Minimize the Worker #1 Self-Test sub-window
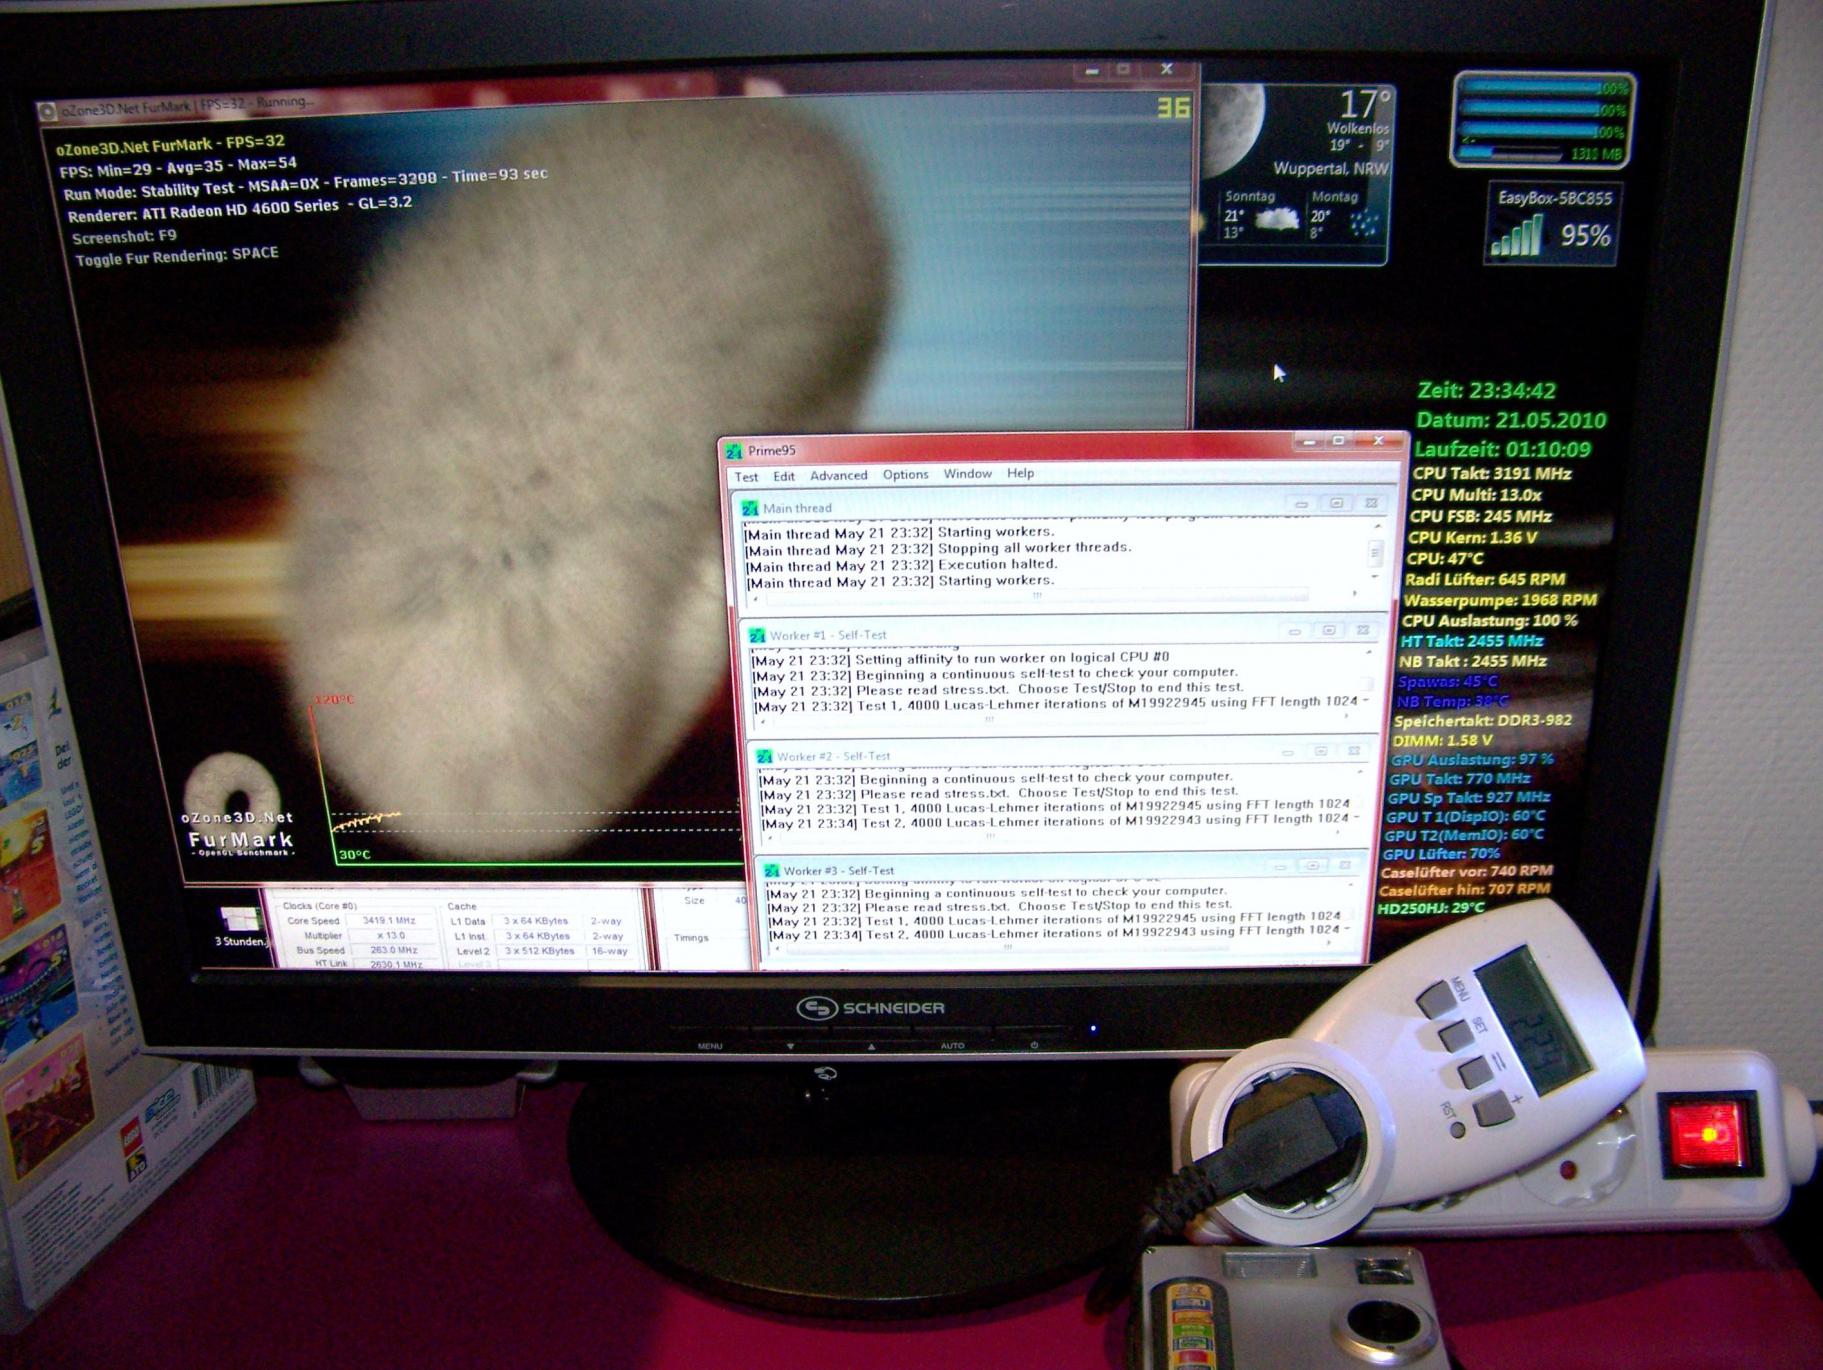 [x=1294, y=631]
